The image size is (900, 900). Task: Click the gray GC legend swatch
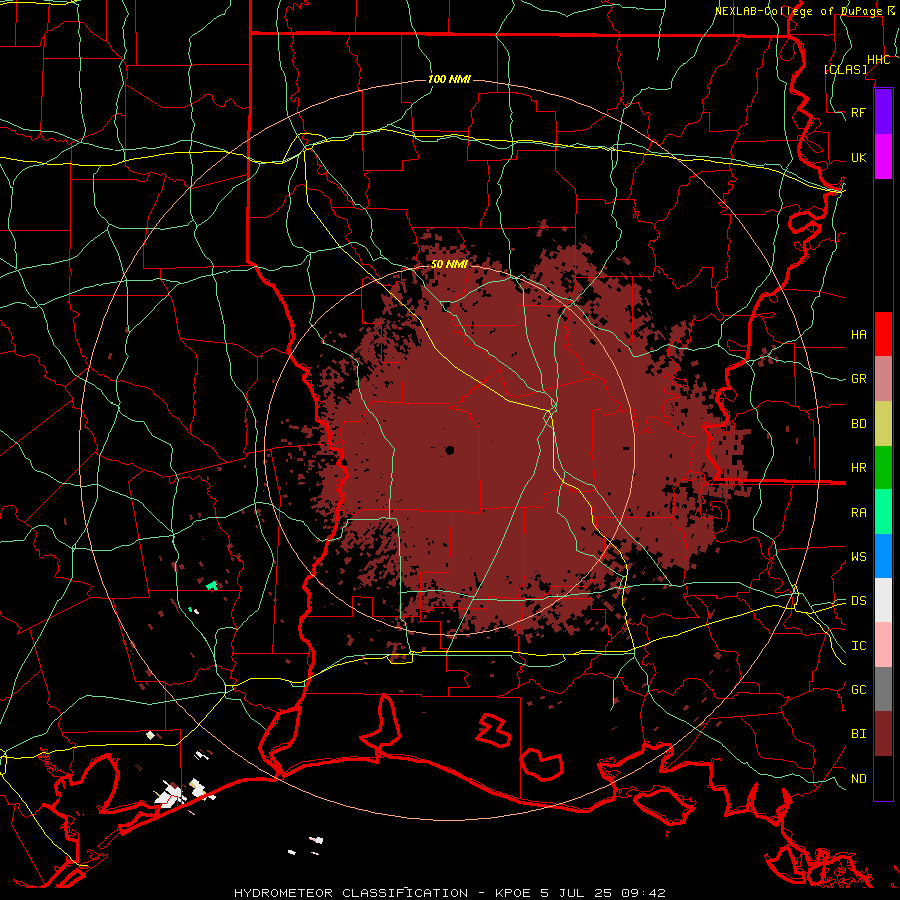coord(883,689)
